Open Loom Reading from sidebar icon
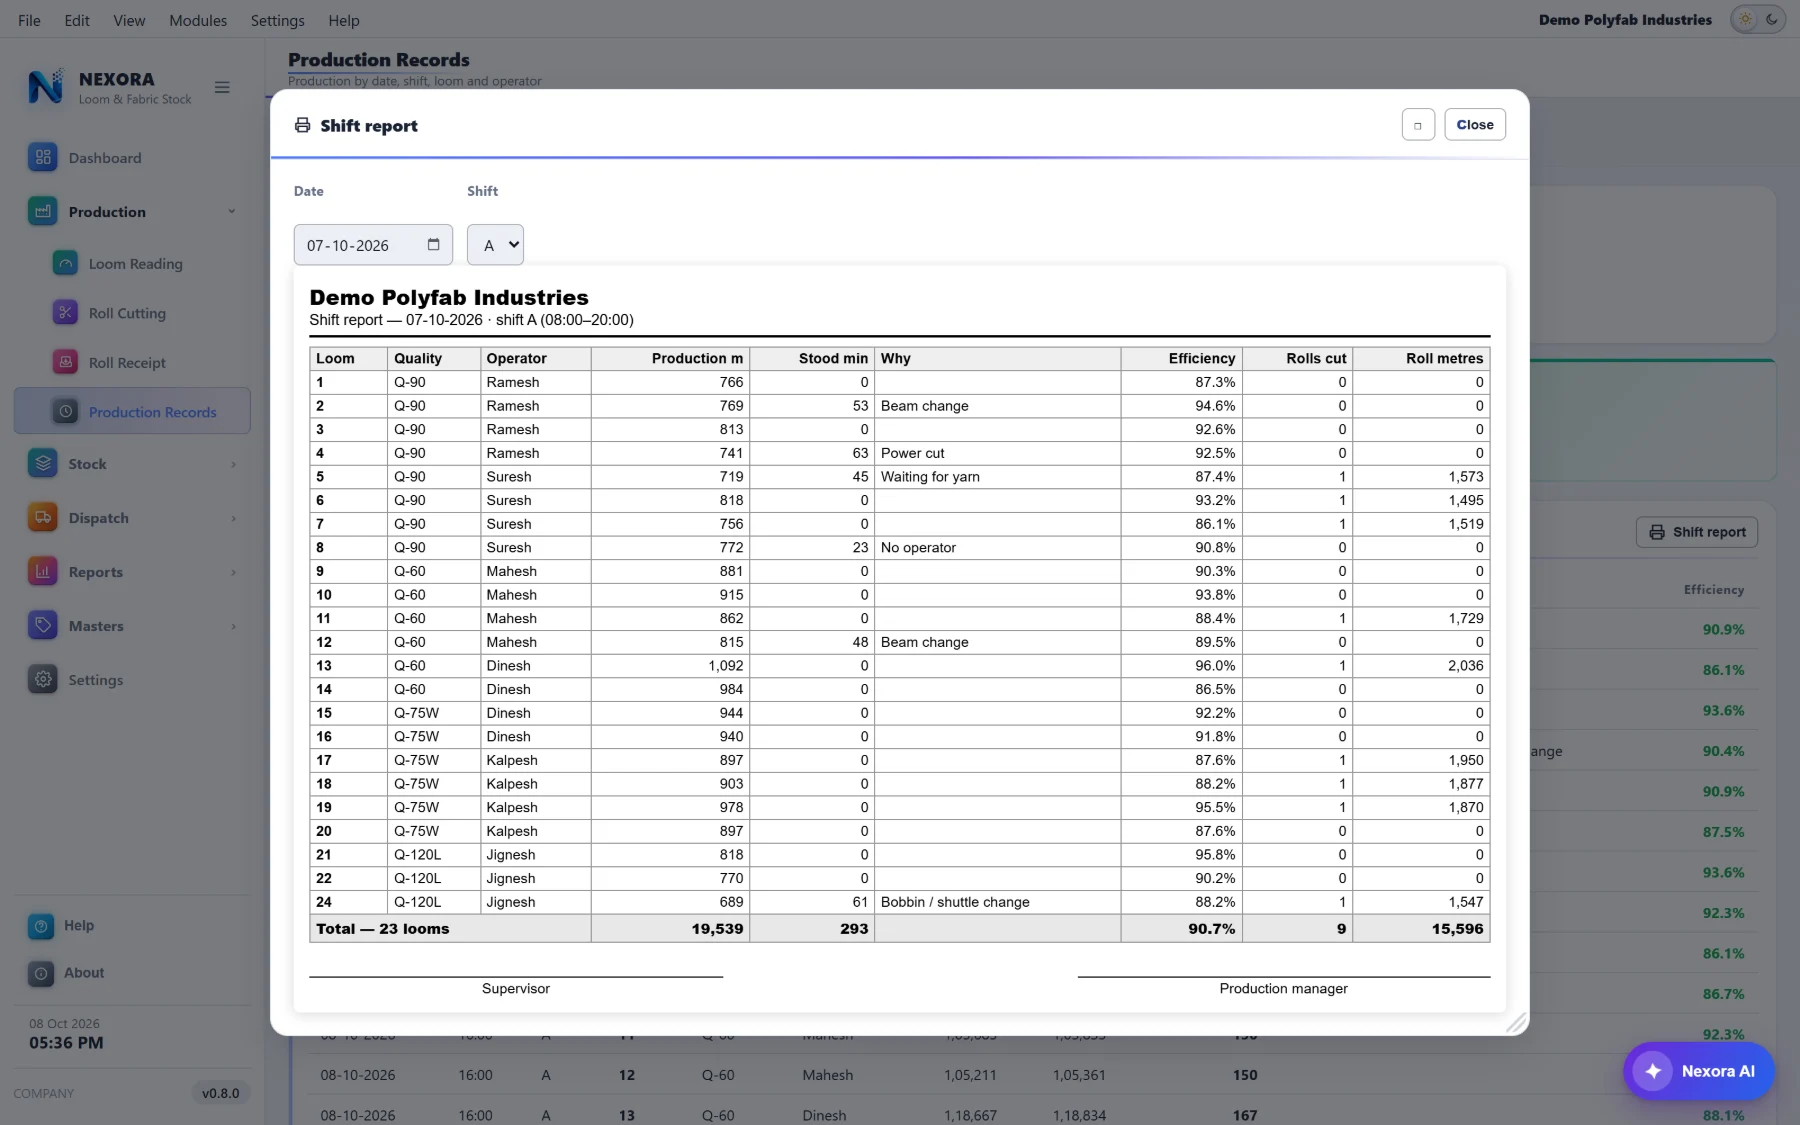Screen dimensions: 1800x1125 (65, 263)
